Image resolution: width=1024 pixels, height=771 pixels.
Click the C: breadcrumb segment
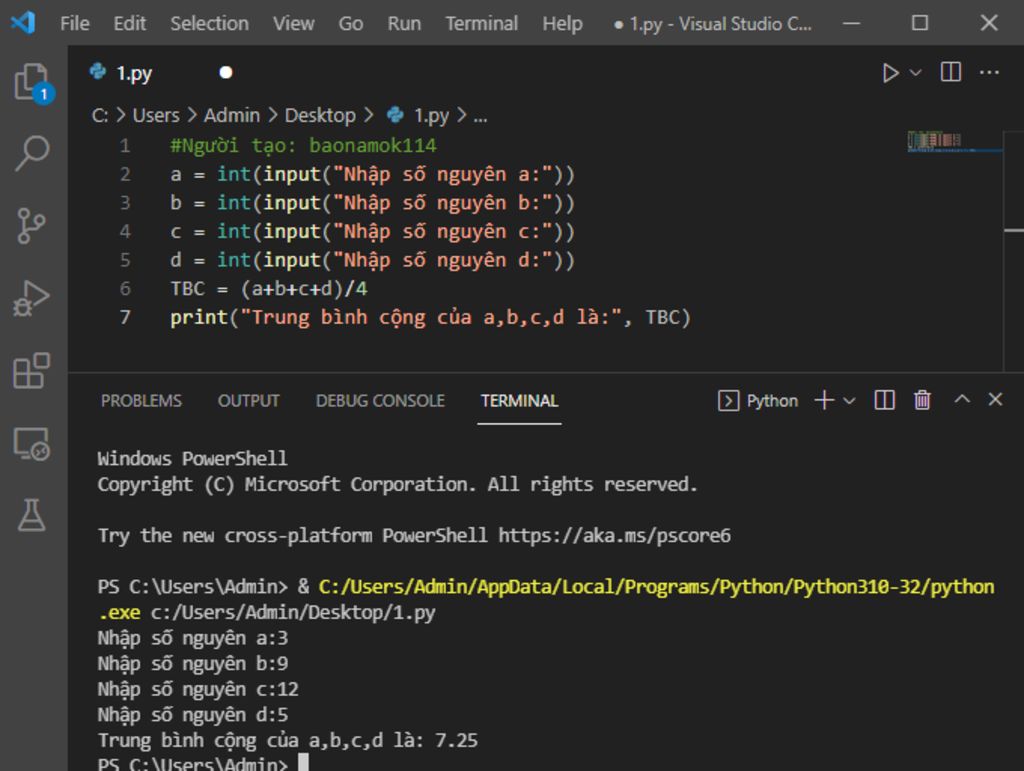pos(100,116)
